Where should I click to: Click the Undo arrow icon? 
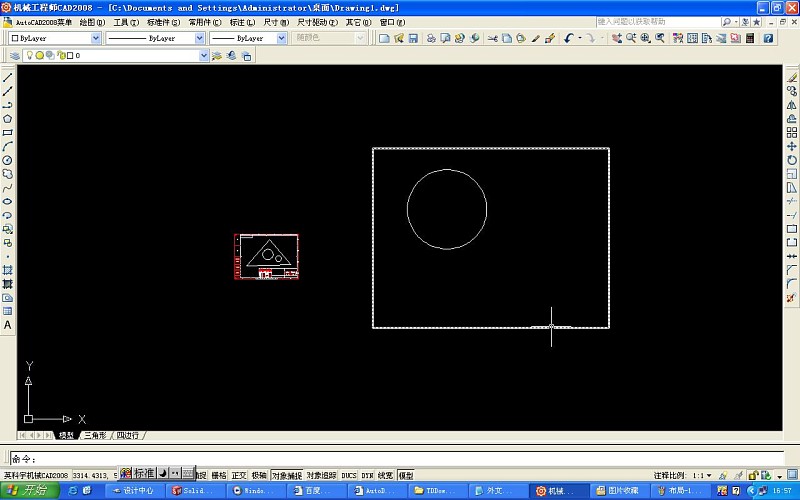569,38
